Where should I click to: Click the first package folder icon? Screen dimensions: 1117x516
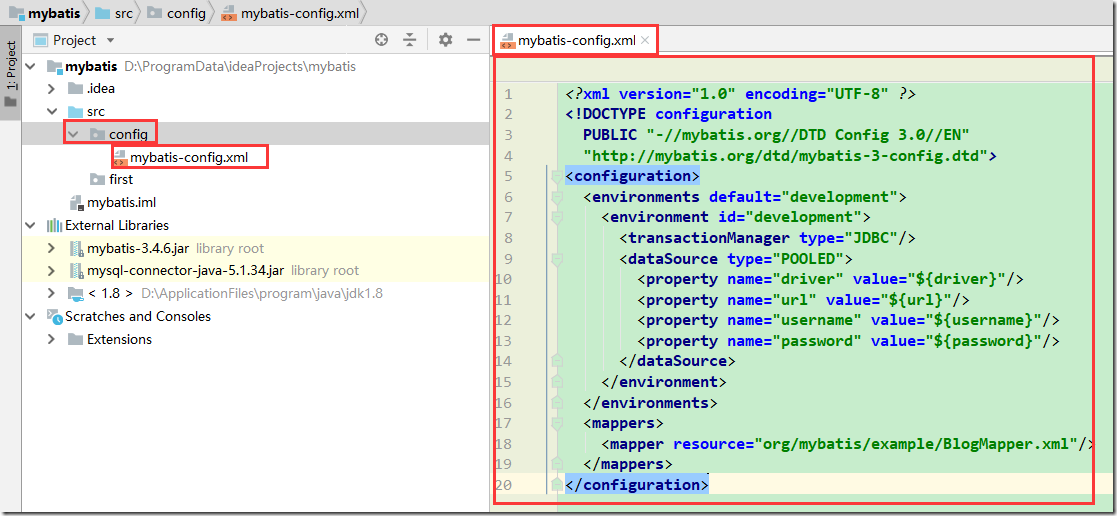[97, 180]
